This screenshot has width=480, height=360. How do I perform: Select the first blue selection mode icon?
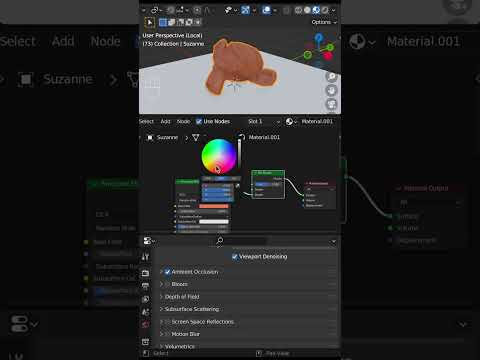[x=163, y=22]
